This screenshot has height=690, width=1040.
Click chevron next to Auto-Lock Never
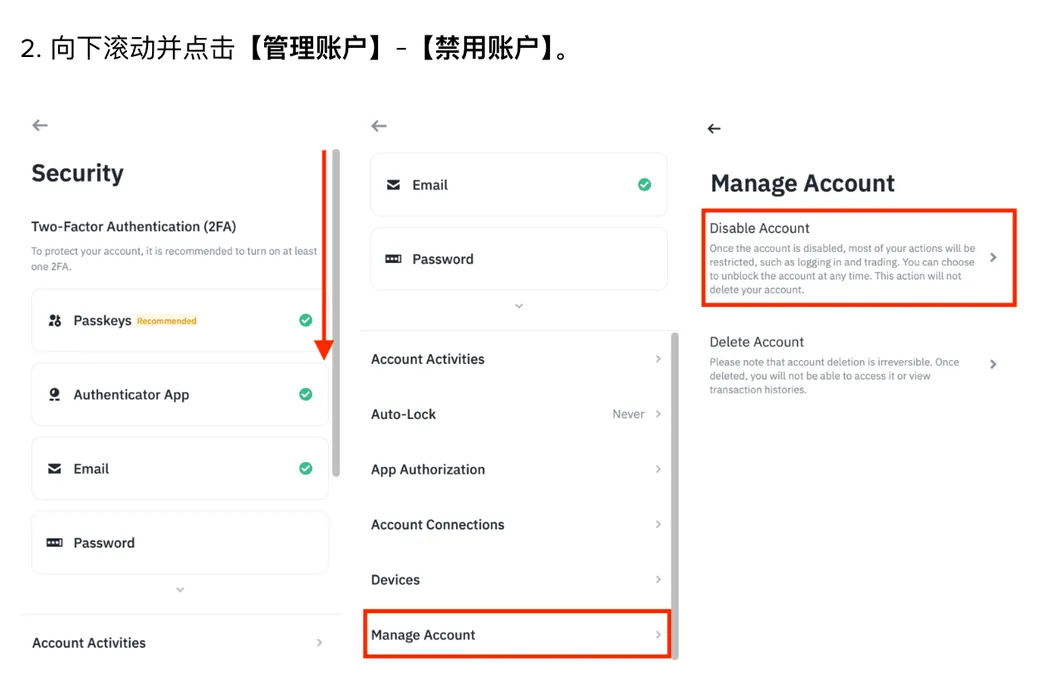coord(658,414)
